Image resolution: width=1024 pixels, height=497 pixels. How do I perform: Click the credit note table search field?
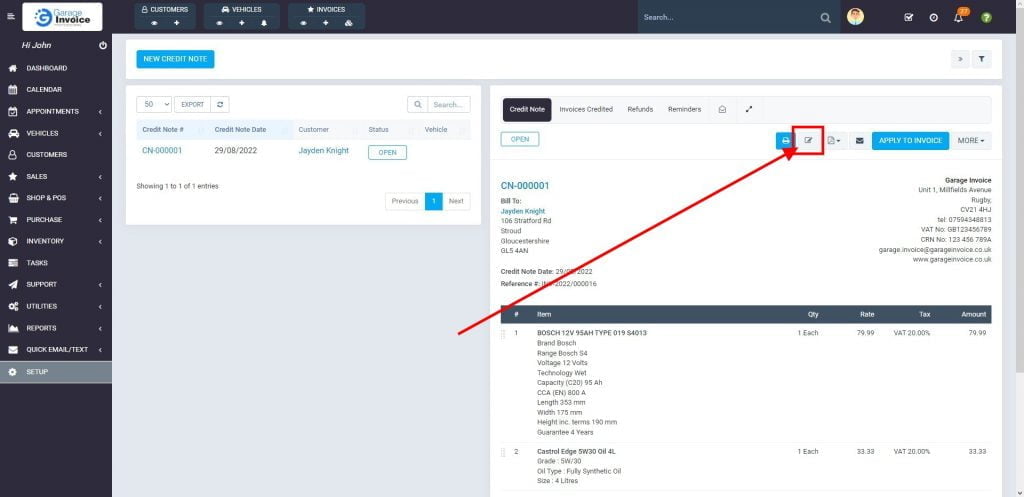(x=449, y=104)
